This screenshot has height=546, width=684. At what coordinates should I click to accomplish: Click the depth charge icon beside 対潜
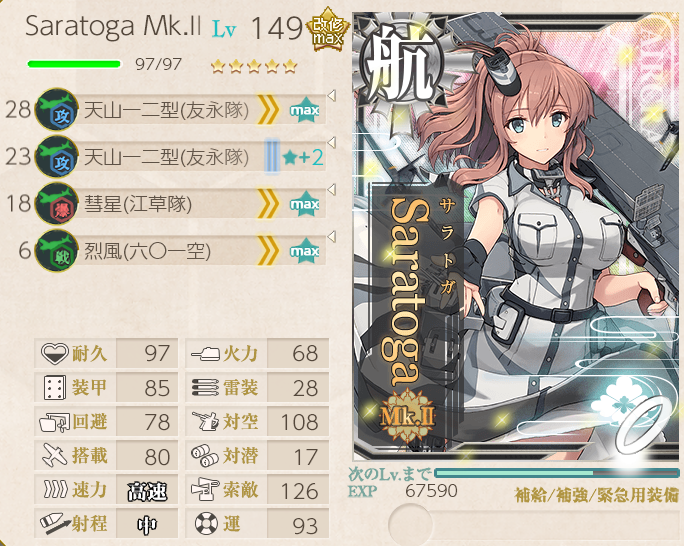(x=205, y=456)
